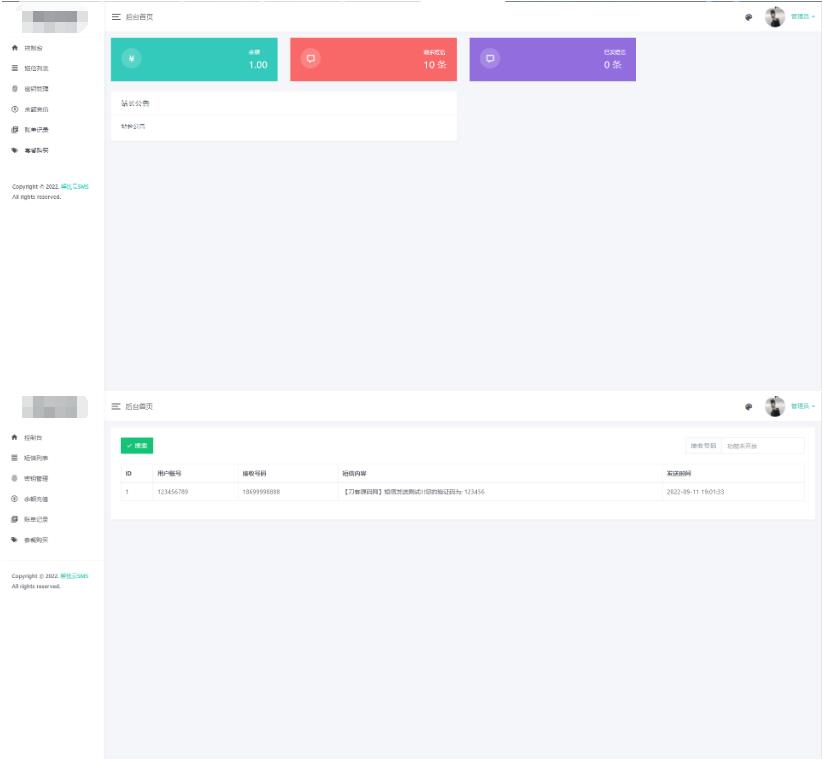Viewport: 823px width, 760px height.
Task: Click the theme palette icon in the dashboard header
Action: (748, 17)
